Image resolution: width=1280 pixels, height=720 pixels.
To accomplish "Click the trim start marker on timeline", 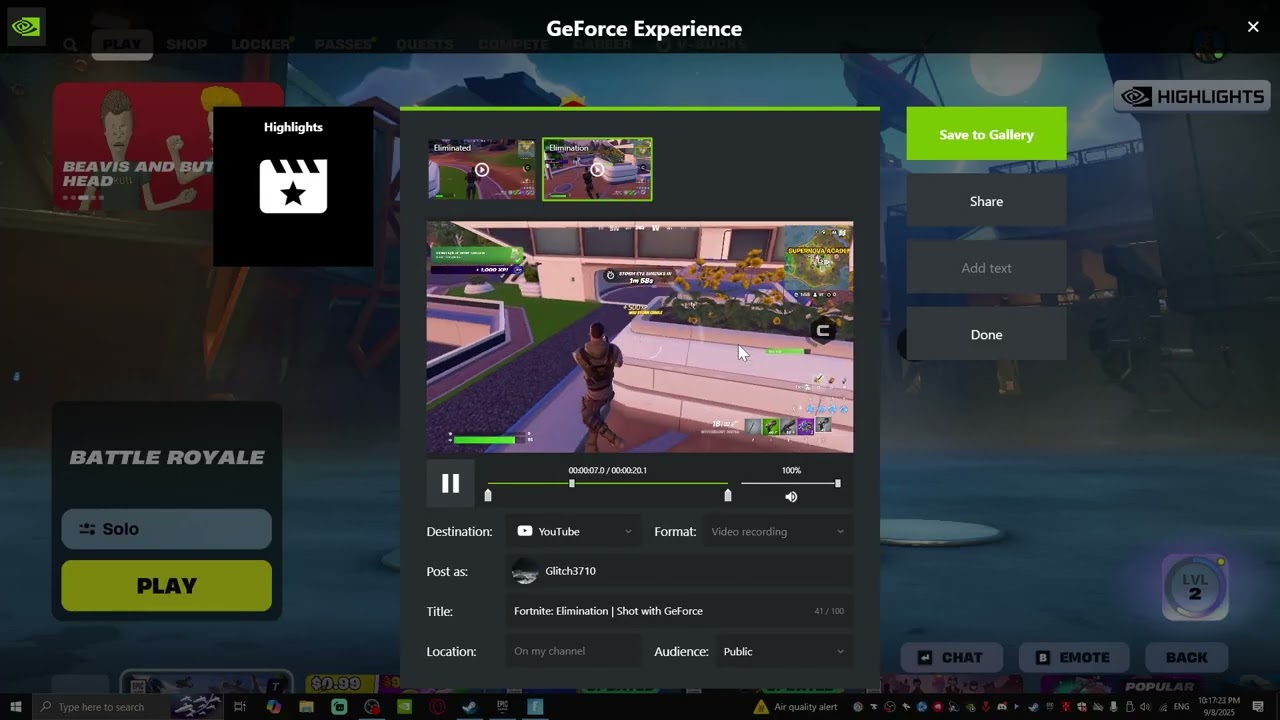I will 488,495.
